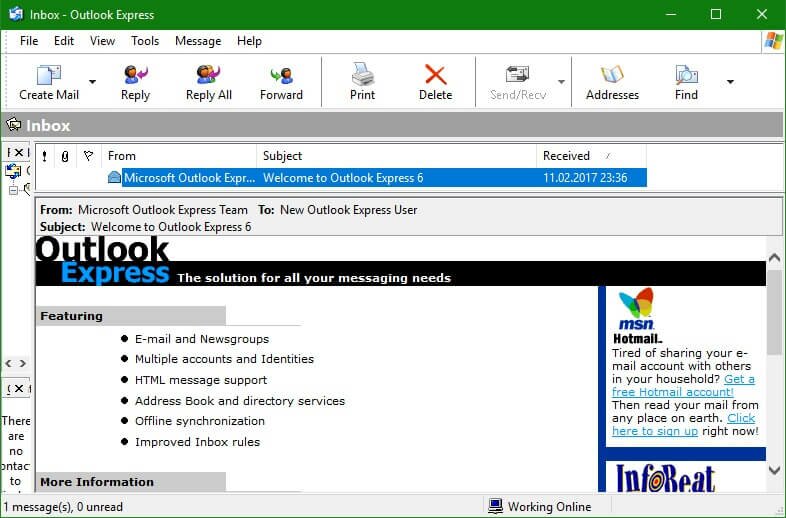The height and width of the screenshot is (518, 786).
Task: Click 'E-mail and Newsgroups' bullet text
Action: click(202, 339)
